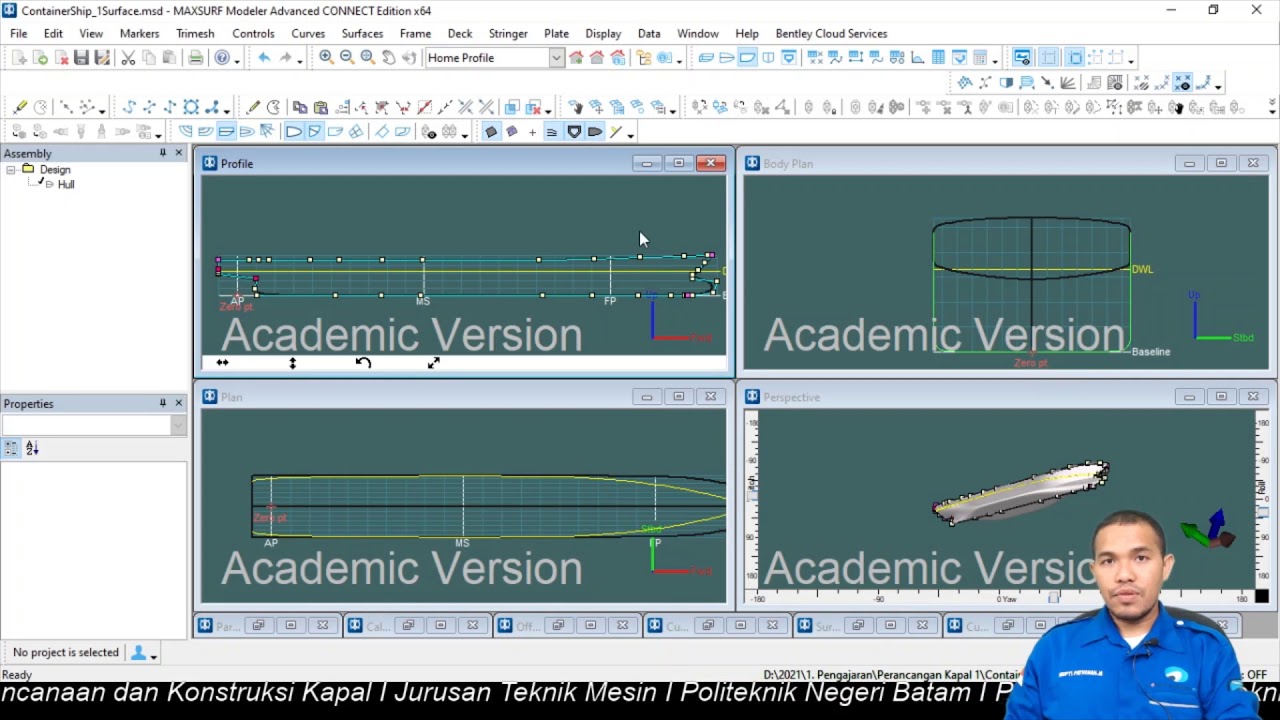Screen dimensions: 1280x720
Task: Toggle the highlighted Rendering shield button
Action: click(x=574, y=132)
